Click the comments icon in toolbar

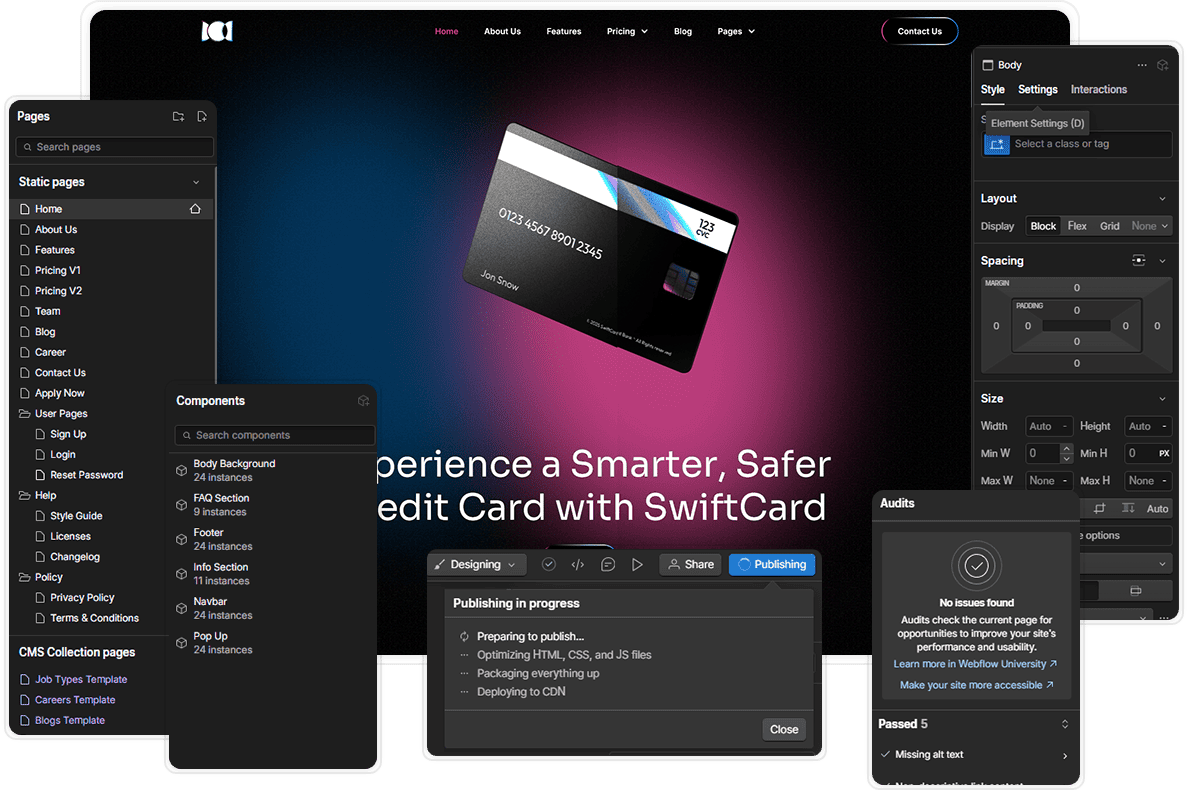coord(608,565)
